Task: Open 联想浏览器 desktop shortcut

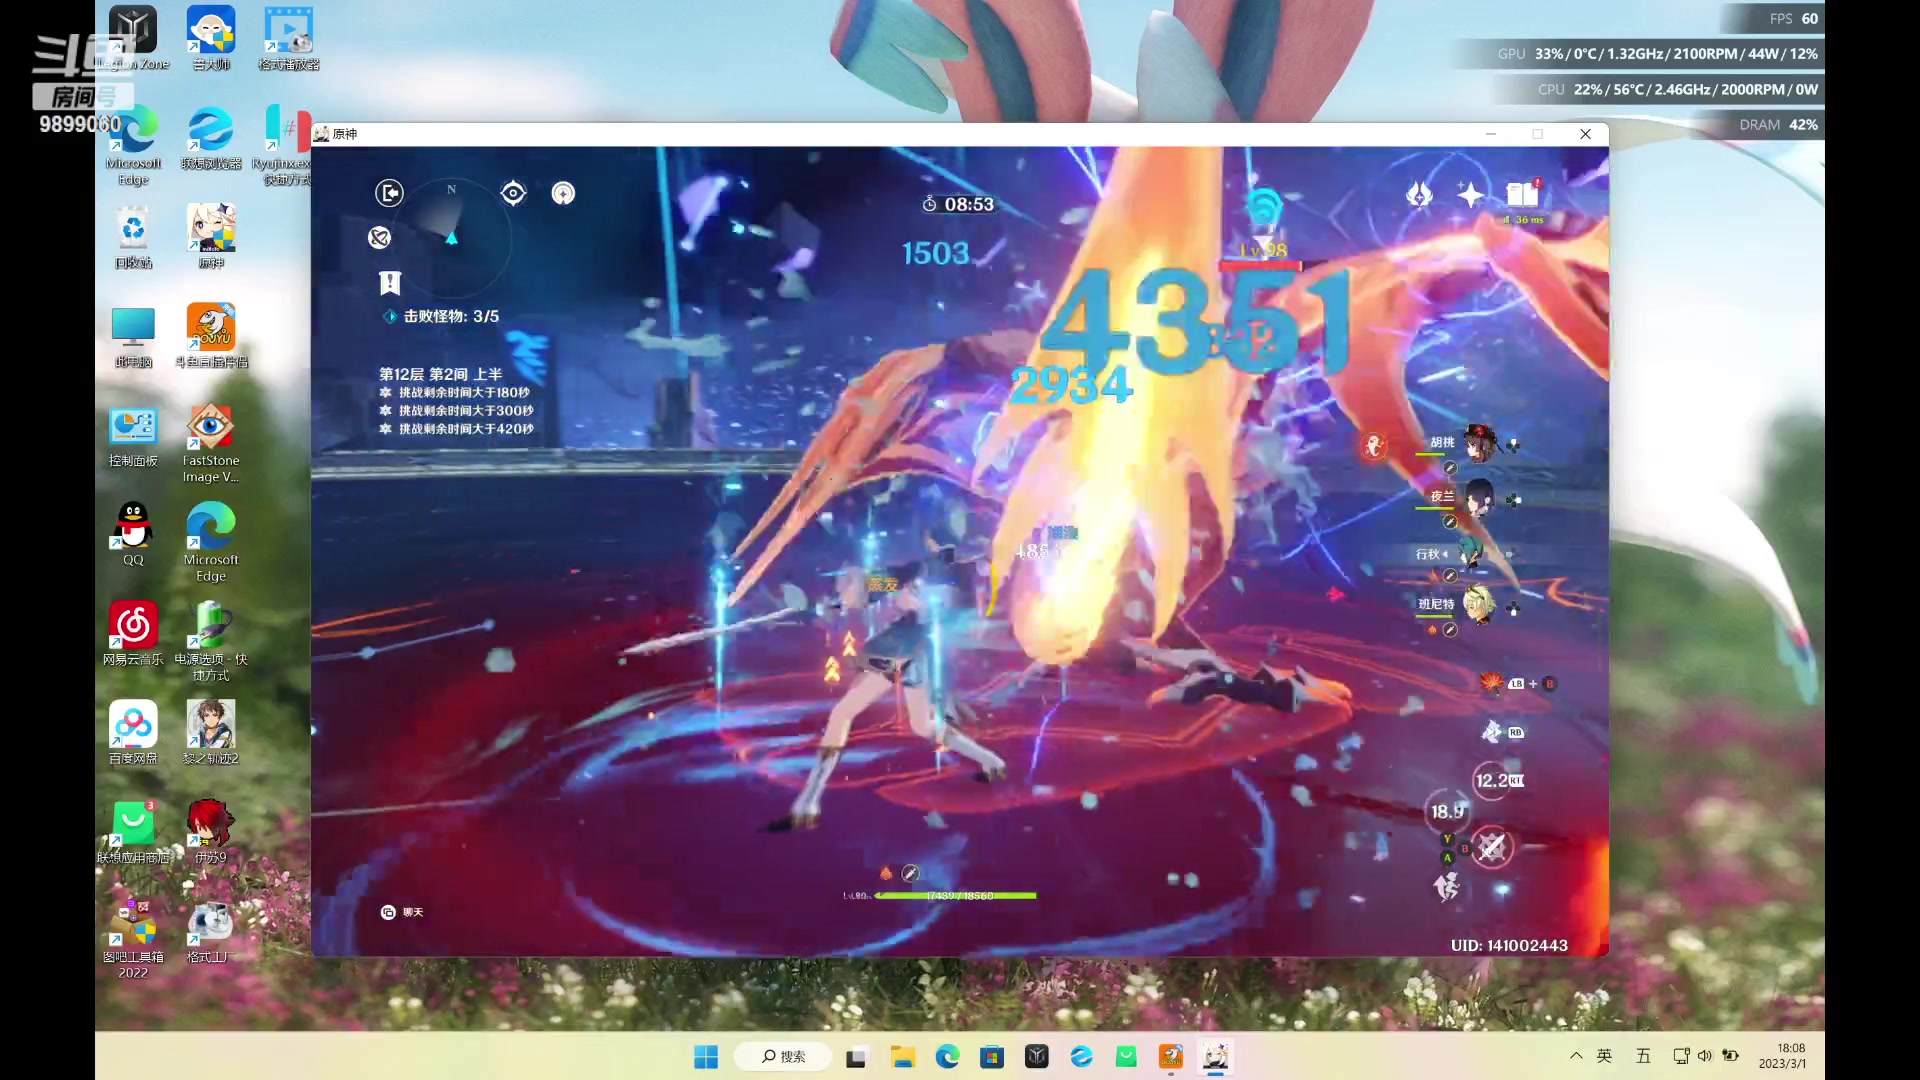Action: point(211,138)
